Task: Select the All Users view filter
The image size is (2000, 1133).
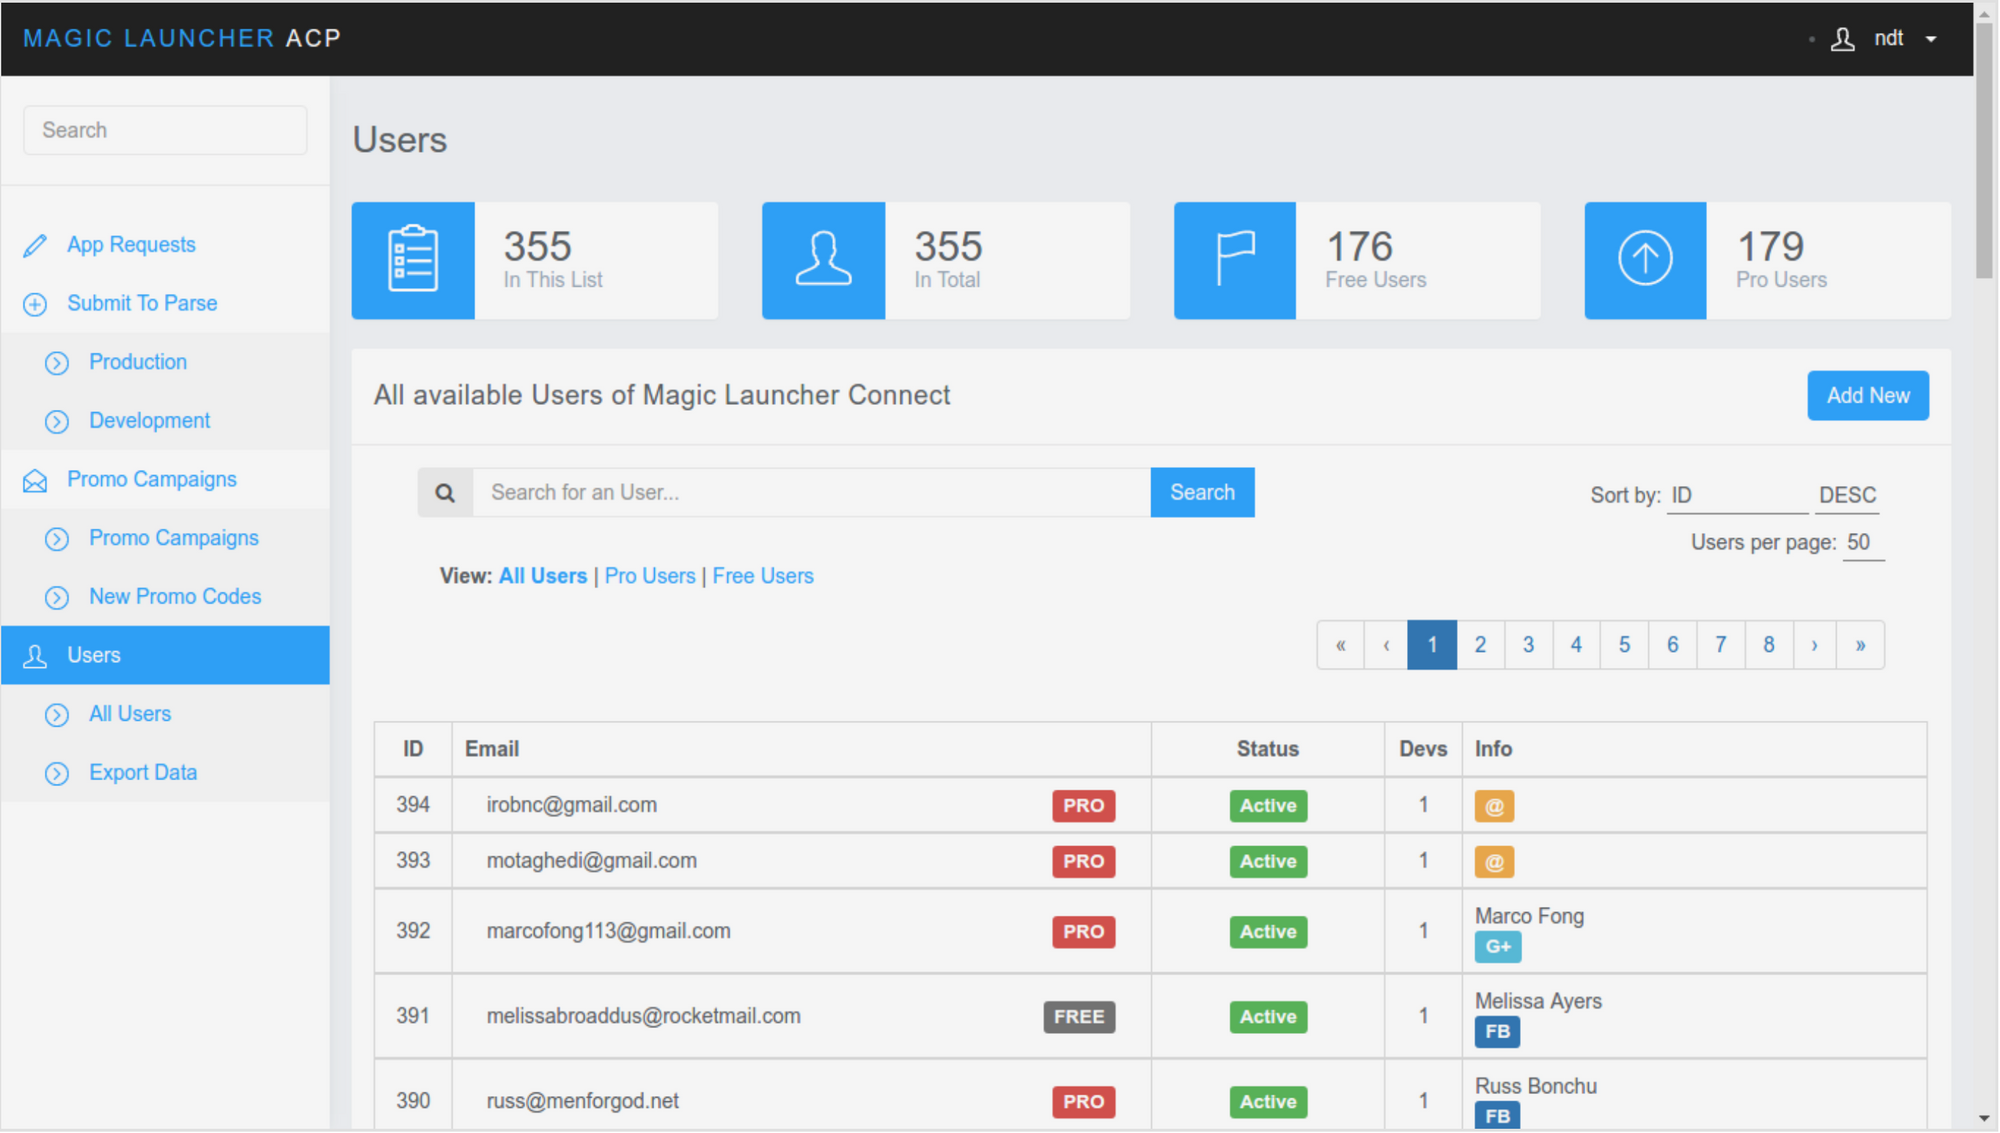Action: 541,574
